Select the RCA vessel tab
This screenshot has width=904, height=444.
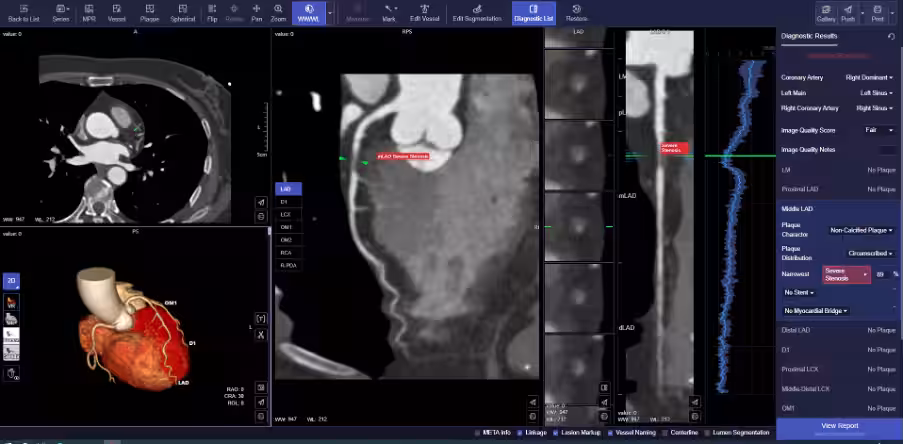[286, 253]
